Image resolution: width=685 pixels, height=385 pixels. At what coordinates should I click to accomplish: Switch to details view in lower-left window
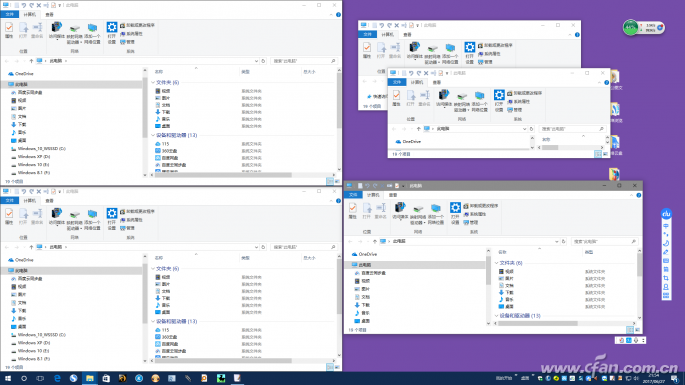pyautogui.click(x=330, y=367)
